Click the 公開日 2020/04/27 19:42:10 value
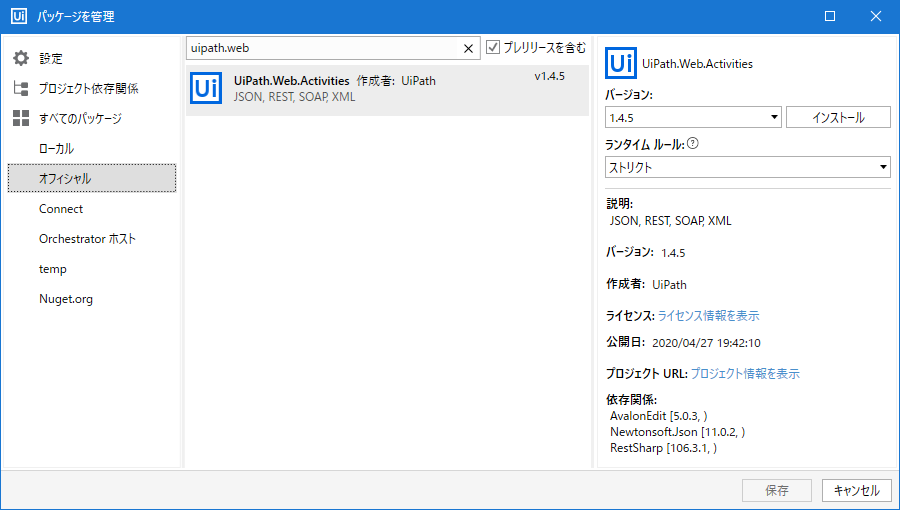 [706, 343]
